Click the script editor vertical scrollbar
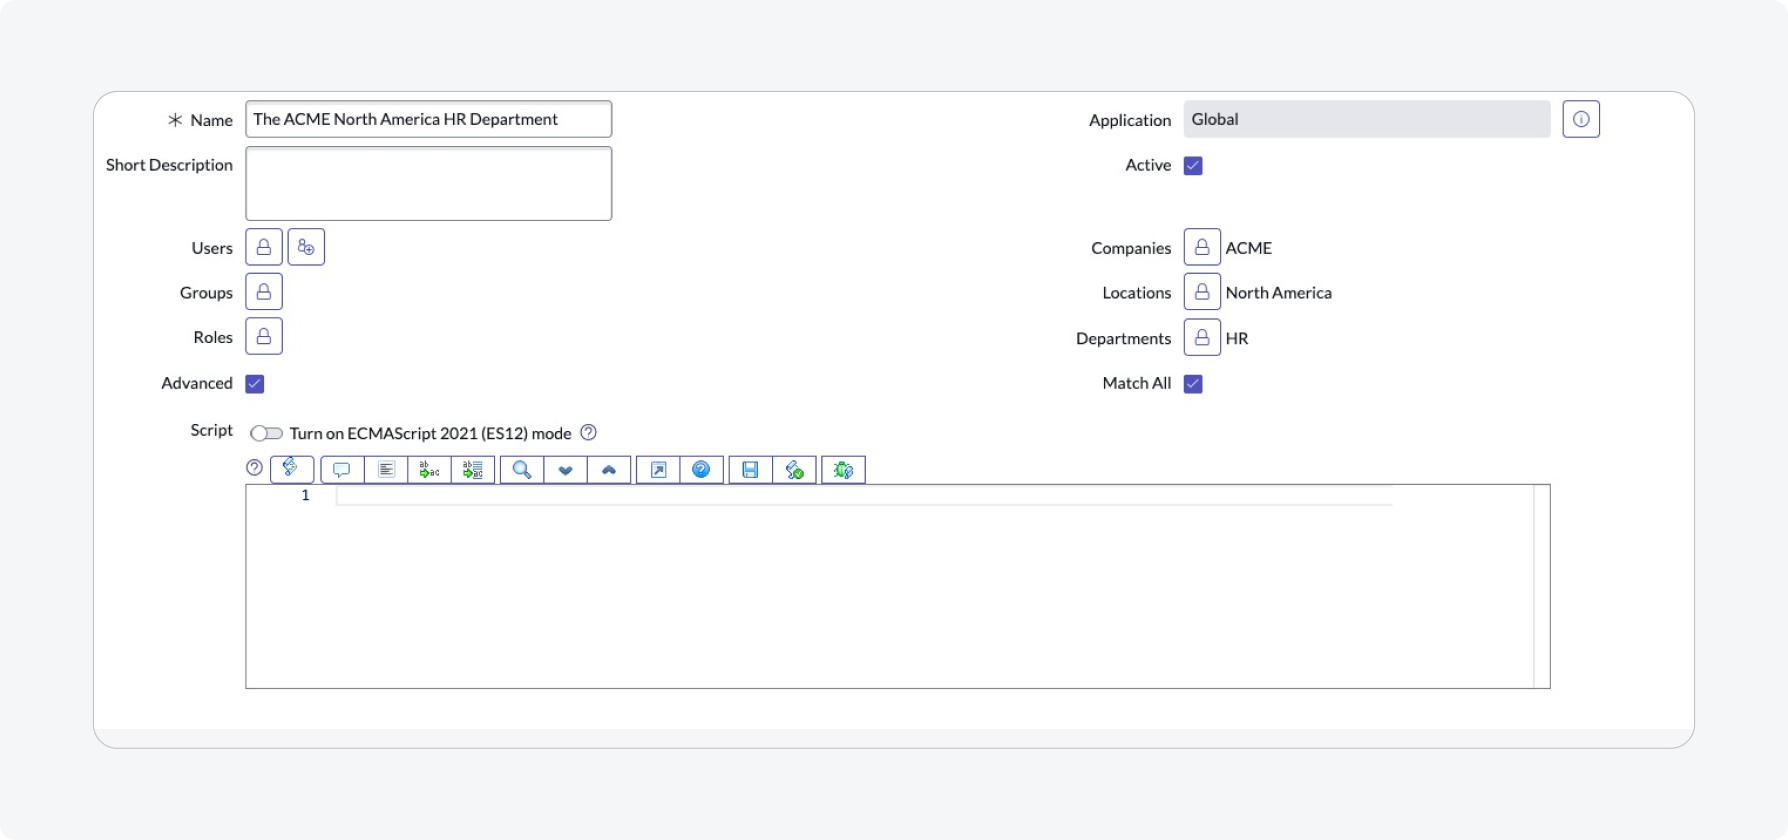 1542,587
